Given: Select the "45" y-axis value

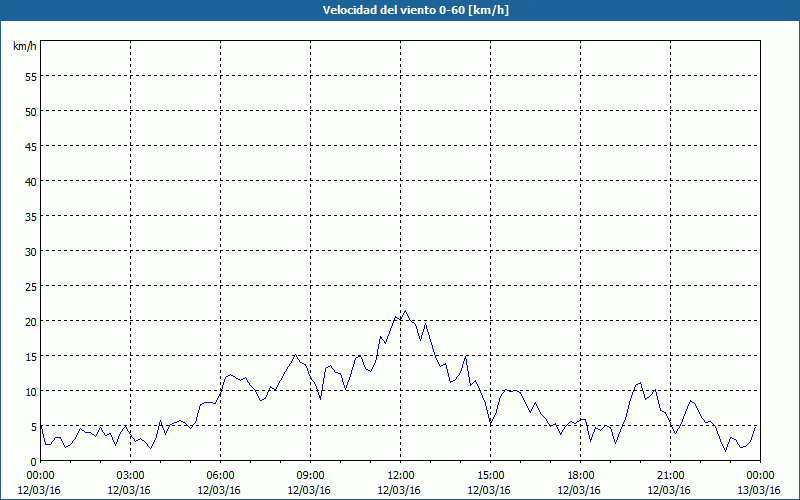Looking at the screenshot, I should (x=31, y=146).
